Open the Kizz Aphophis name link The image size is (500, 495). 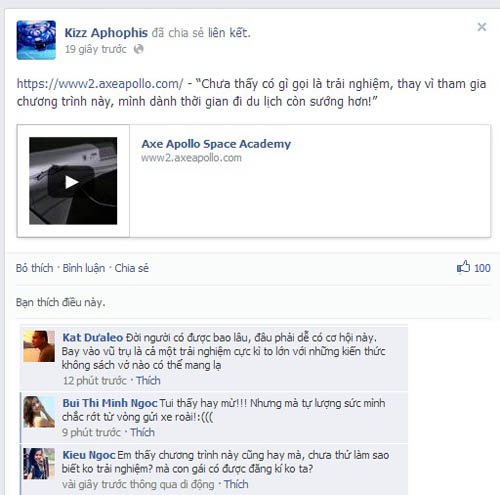click(x=106, y=33)
